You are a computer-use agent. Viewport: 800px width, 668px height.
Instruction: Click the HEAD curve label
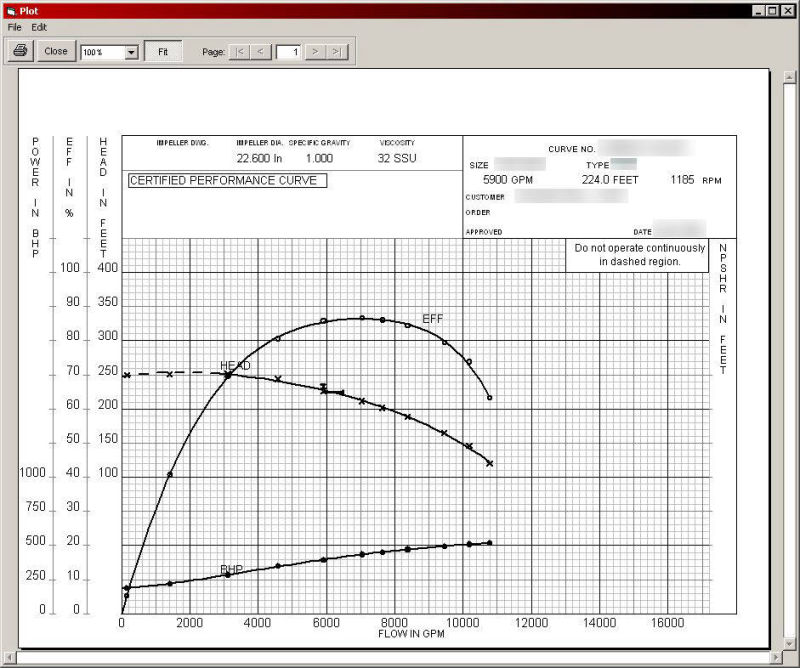pyautogui.click(x=235, y=365)
